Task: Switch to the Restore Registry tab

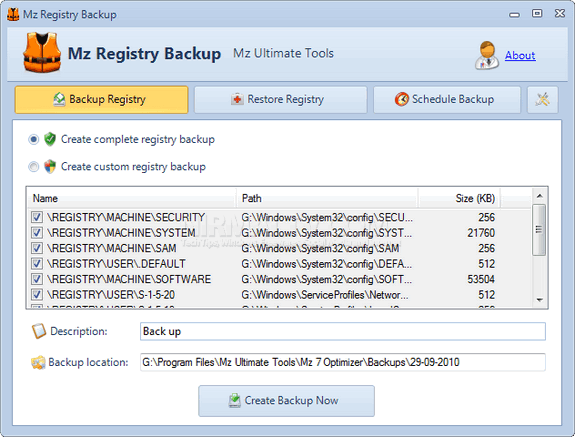Action: click(x=281, y=99)
